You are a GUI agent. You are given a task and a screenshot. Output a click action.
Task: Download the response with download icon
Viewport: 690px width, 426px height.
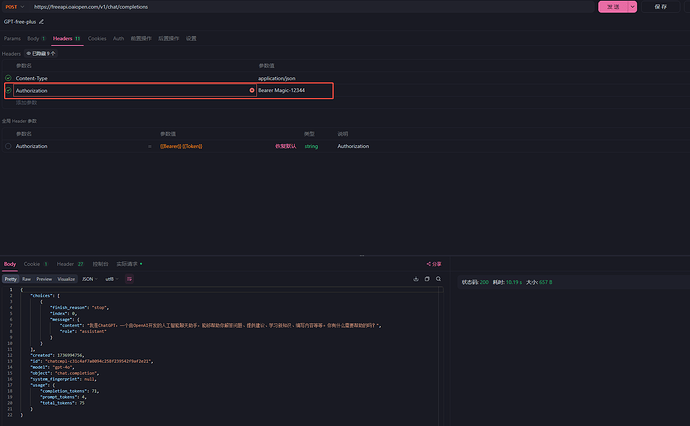point(416,279)
